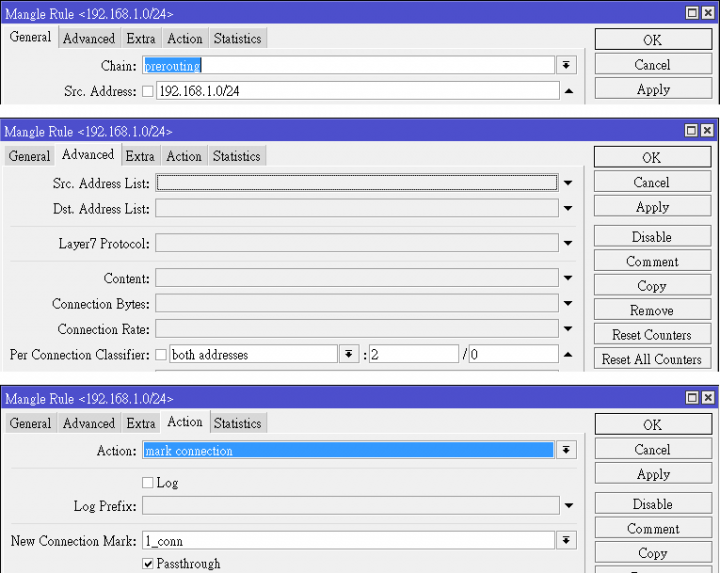720x573 pixels.
Task: Click New Connection Mark field 1_conn
Action: pos(349,540)
